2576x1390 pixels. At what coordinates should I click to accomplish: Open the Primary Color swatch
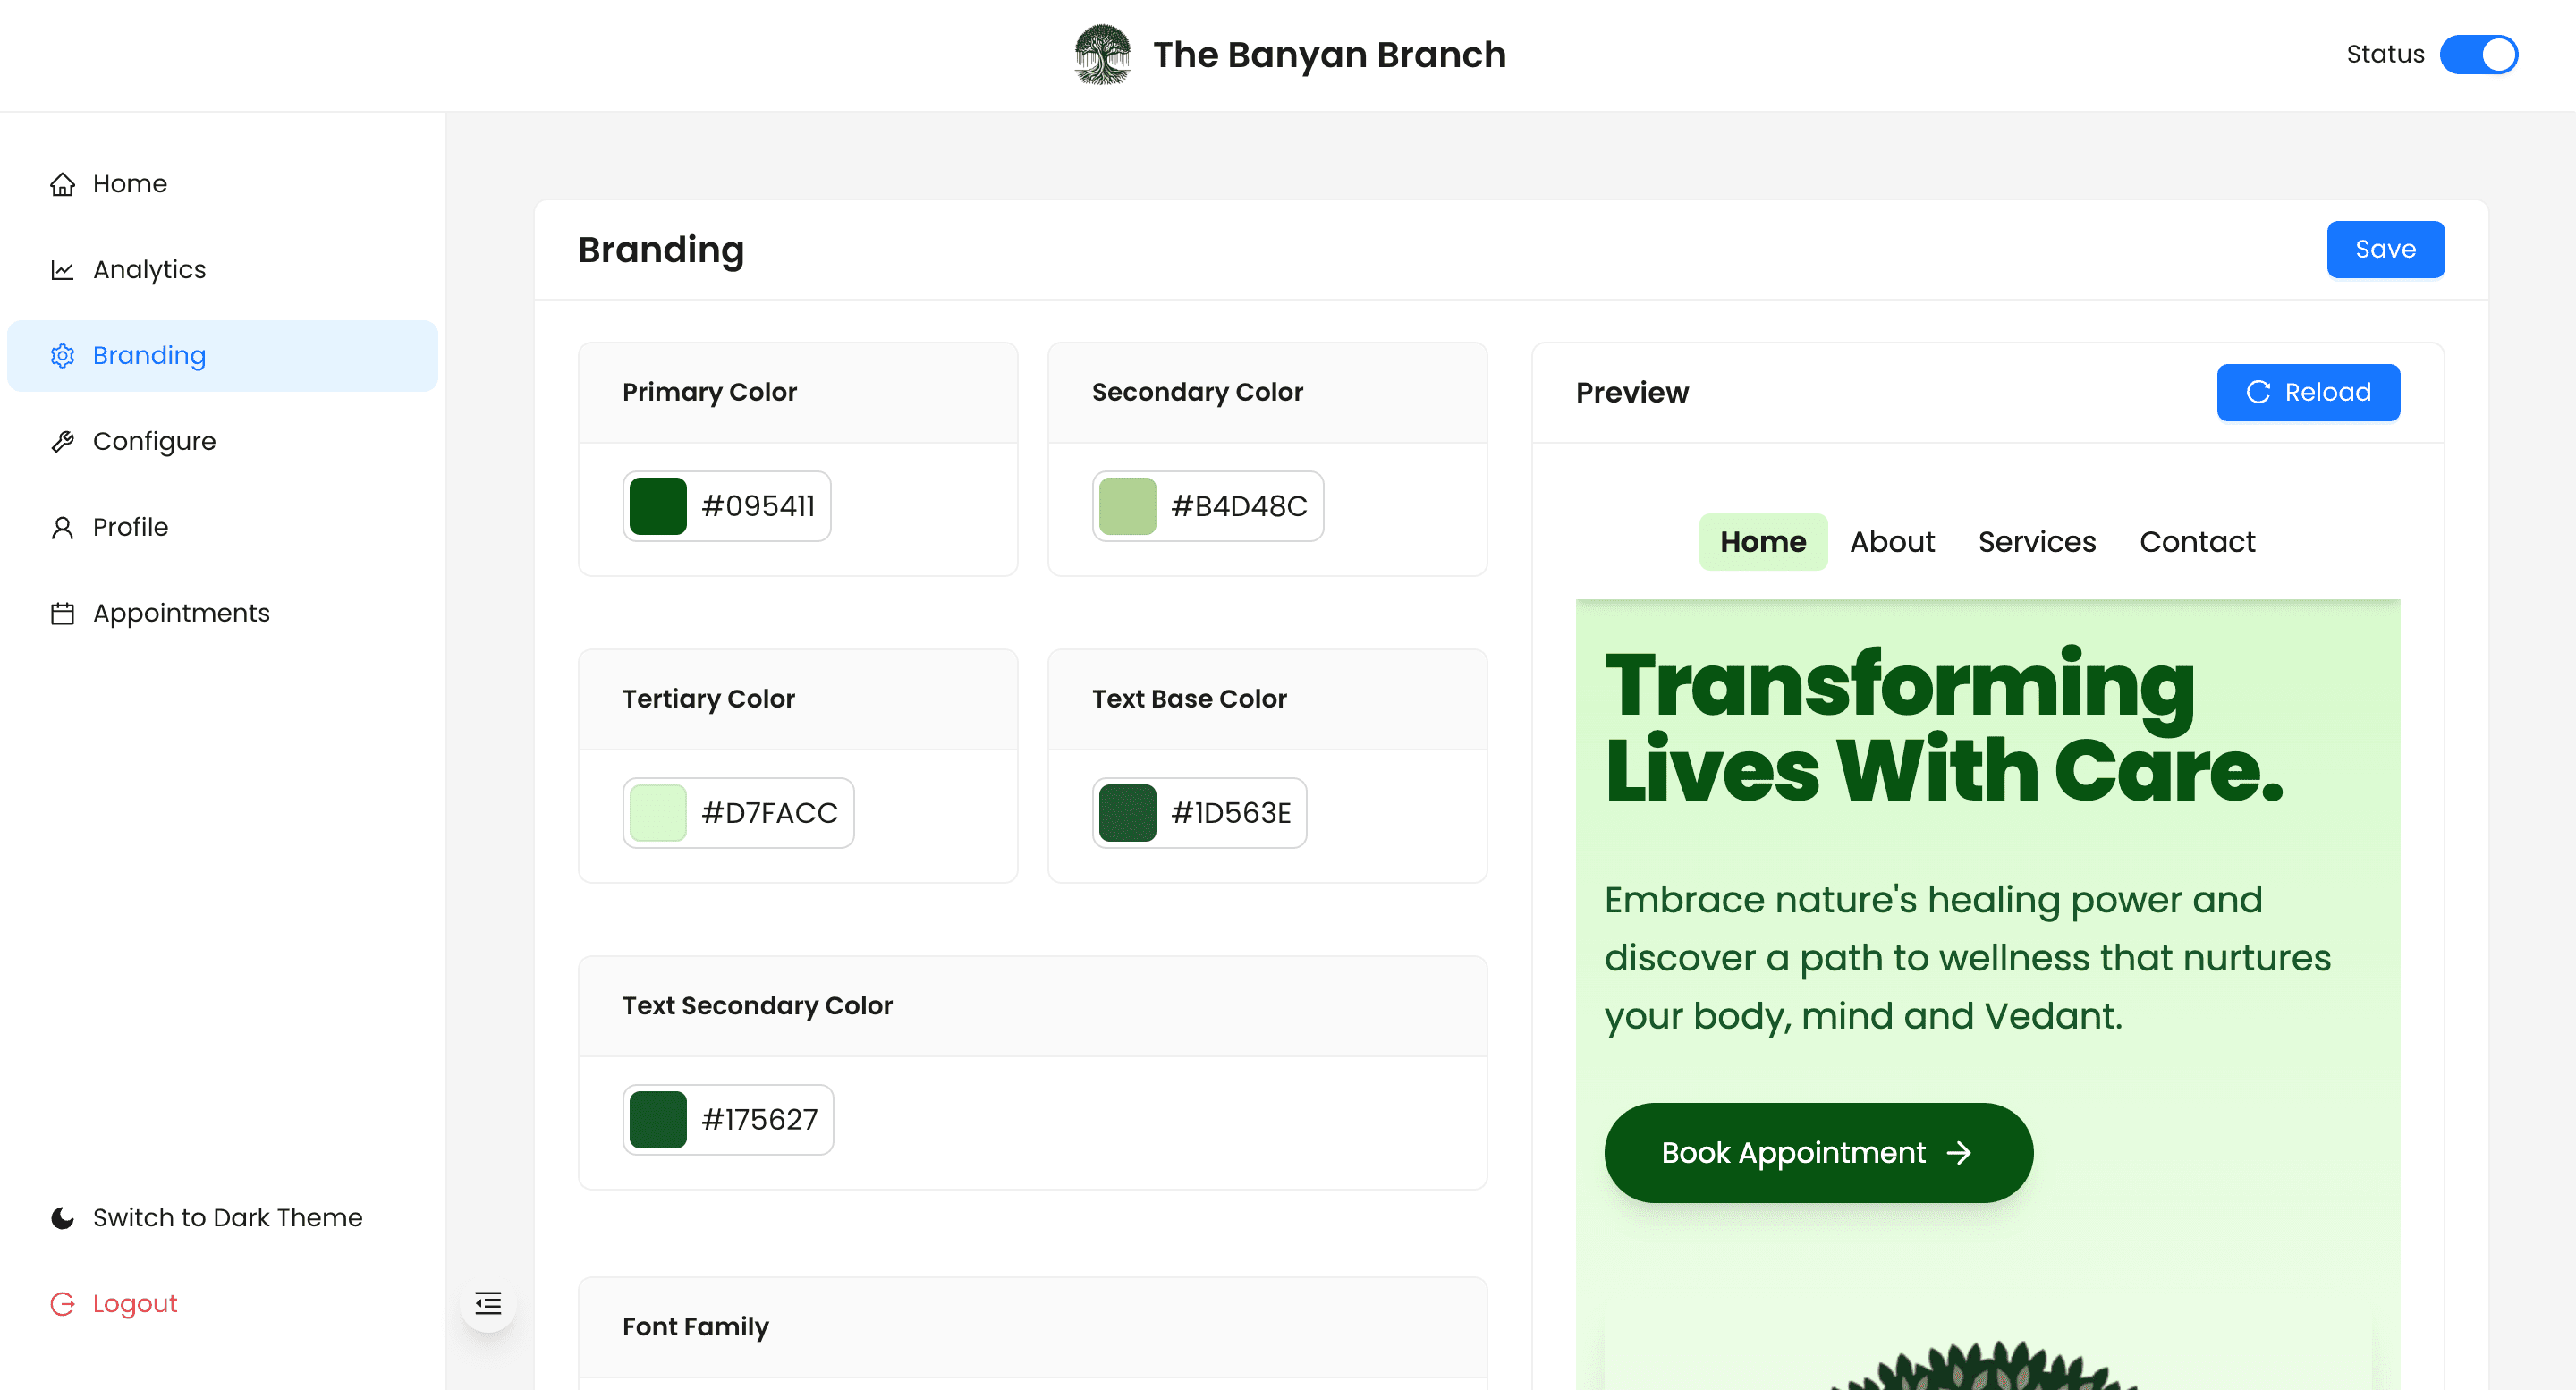coord(658,506)
